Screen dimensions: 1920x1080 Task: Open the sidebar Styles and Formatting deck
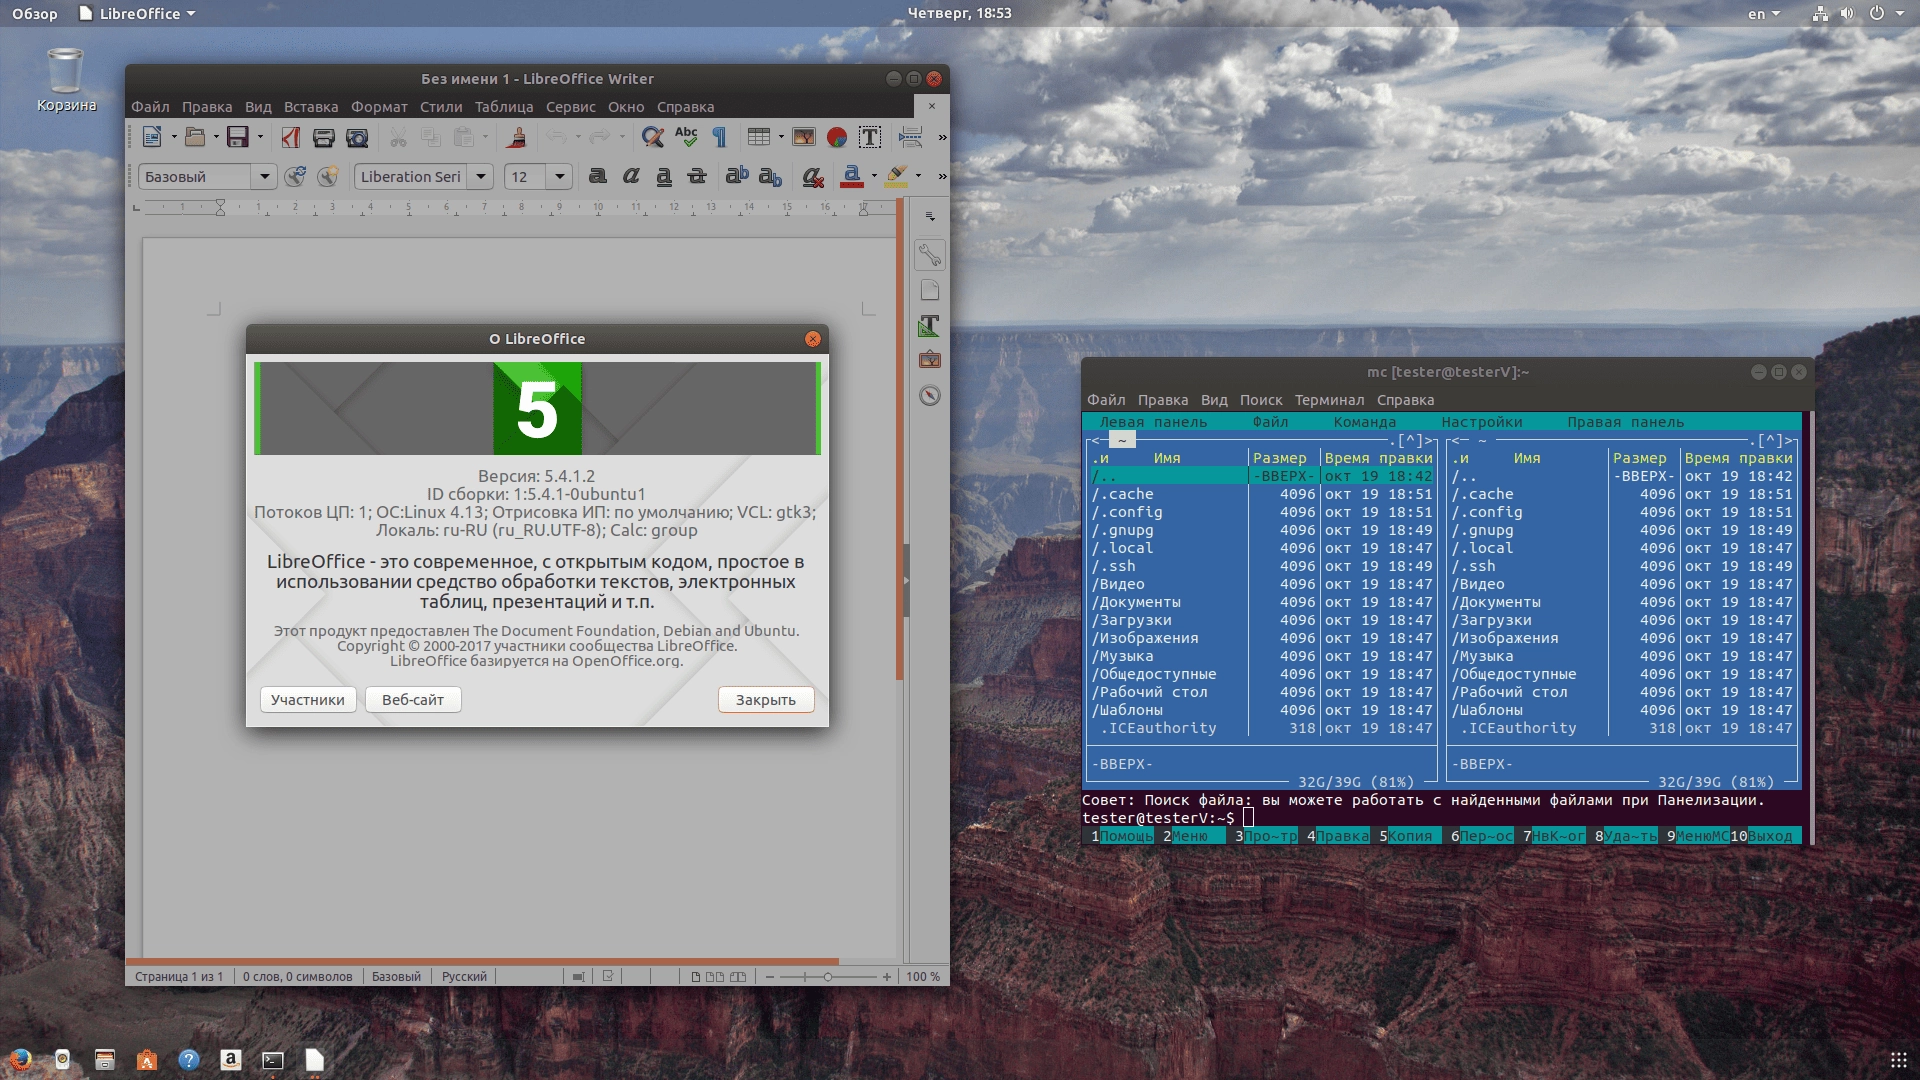point(930,325)
